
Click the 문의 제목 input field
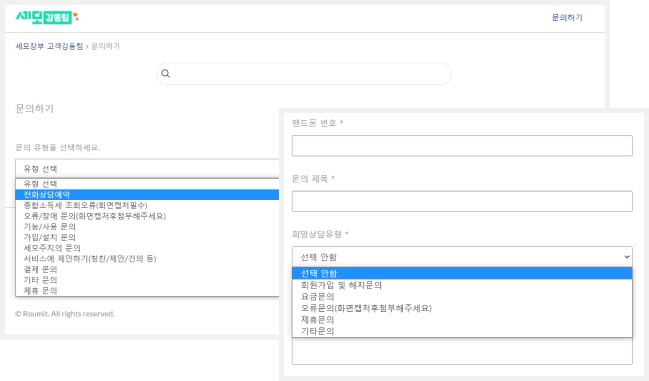[462, 201]
